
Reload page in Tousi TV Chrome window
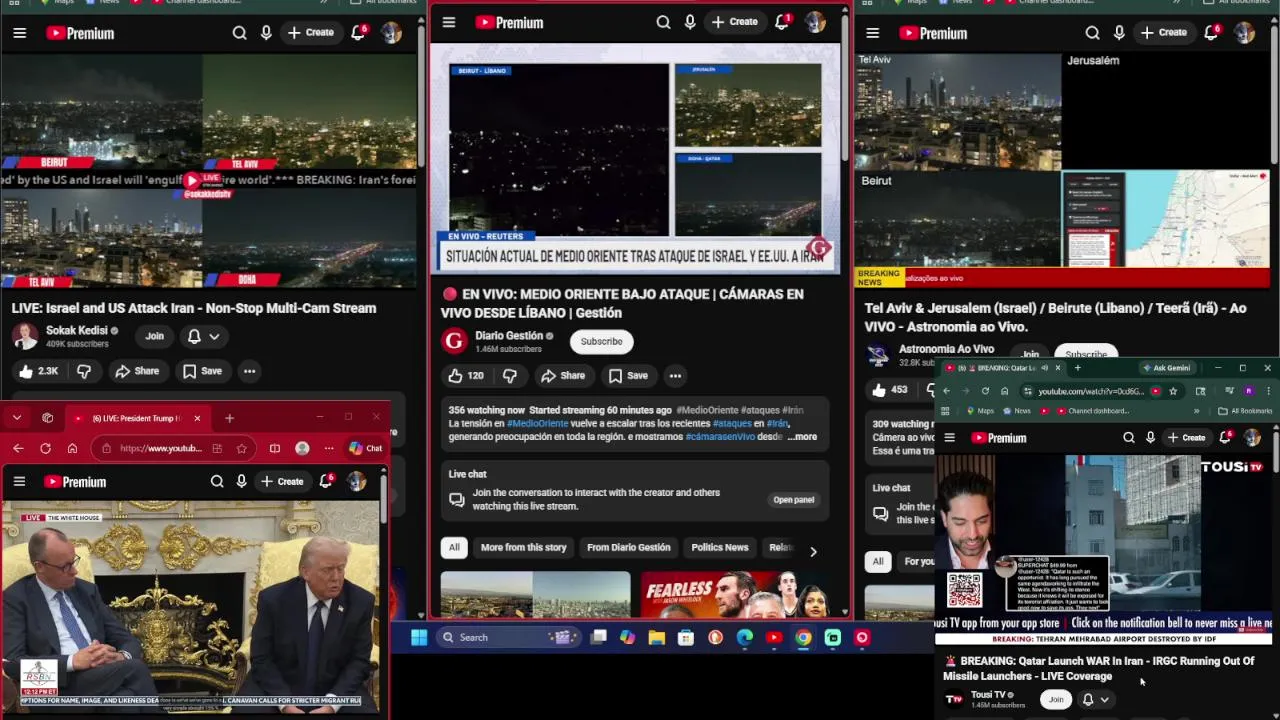click(x=985, y=391)
